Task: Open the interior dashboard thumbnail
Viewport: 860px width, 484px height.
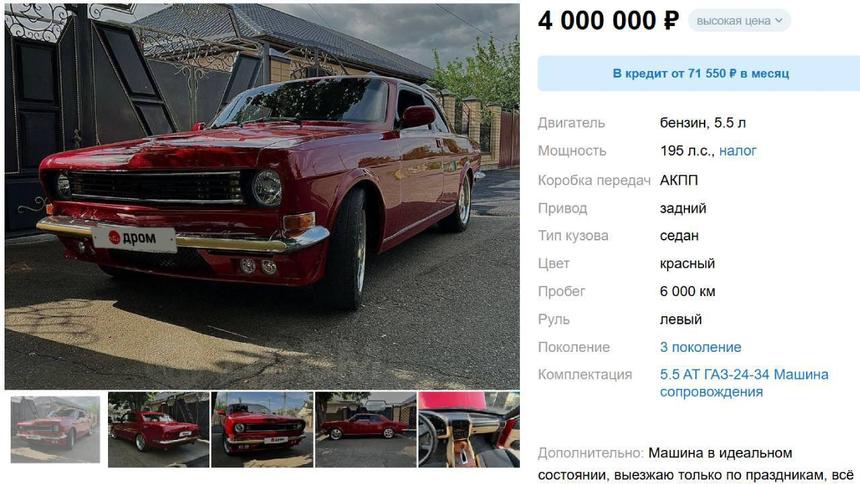Action: [468, 429]
